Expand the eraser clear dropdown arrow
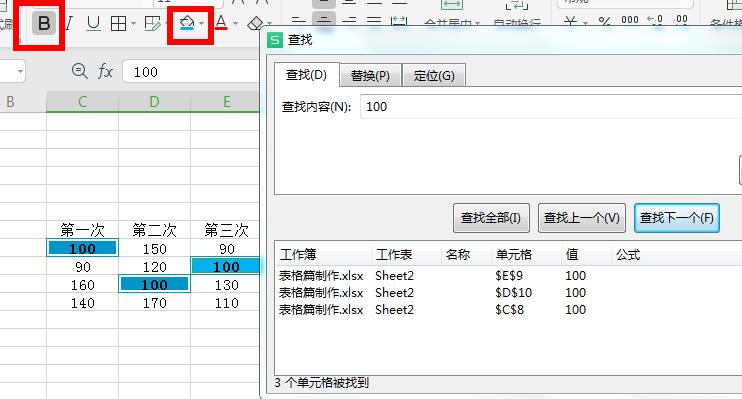 click(x=269, y=23)
